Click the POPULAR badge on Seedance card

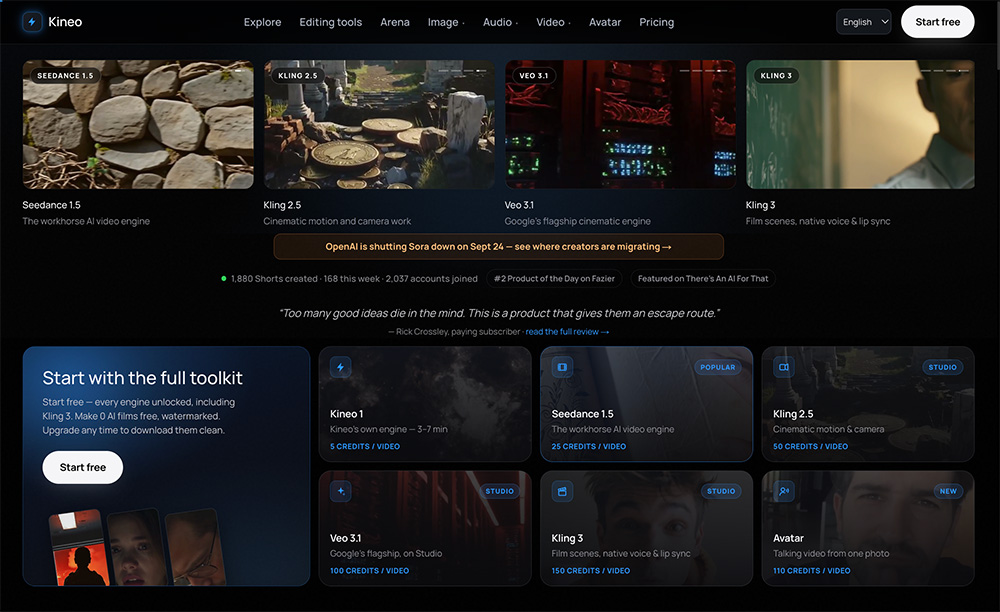pyautogui.click(x=717, y=367)
